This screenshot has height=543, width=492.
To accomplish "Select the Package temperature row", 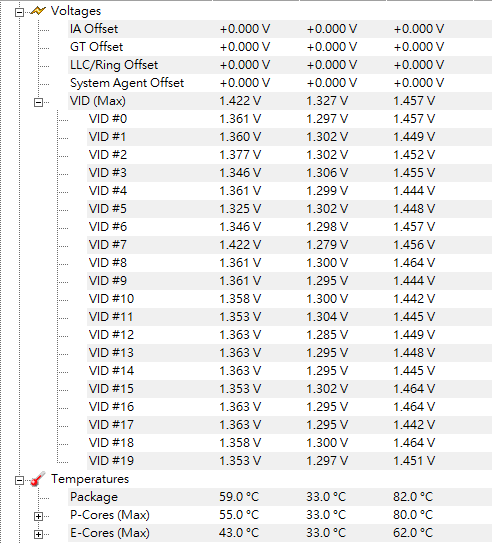I will 280,497.
